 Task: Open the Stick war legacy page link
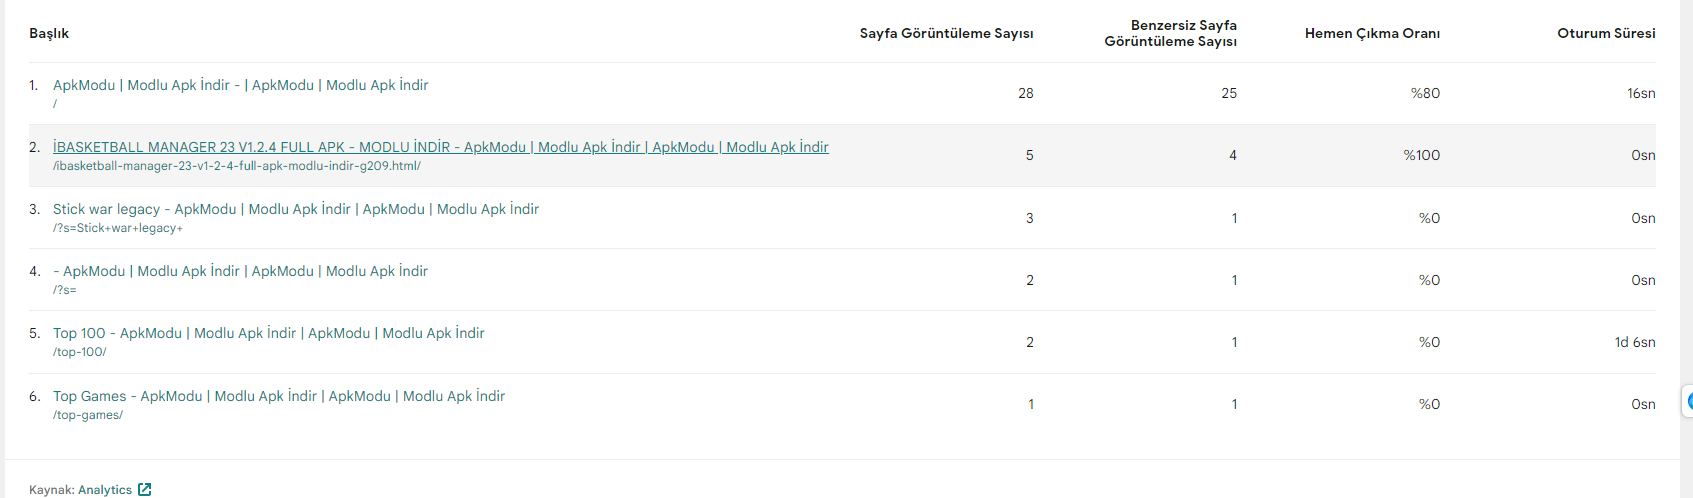[296, 209]
